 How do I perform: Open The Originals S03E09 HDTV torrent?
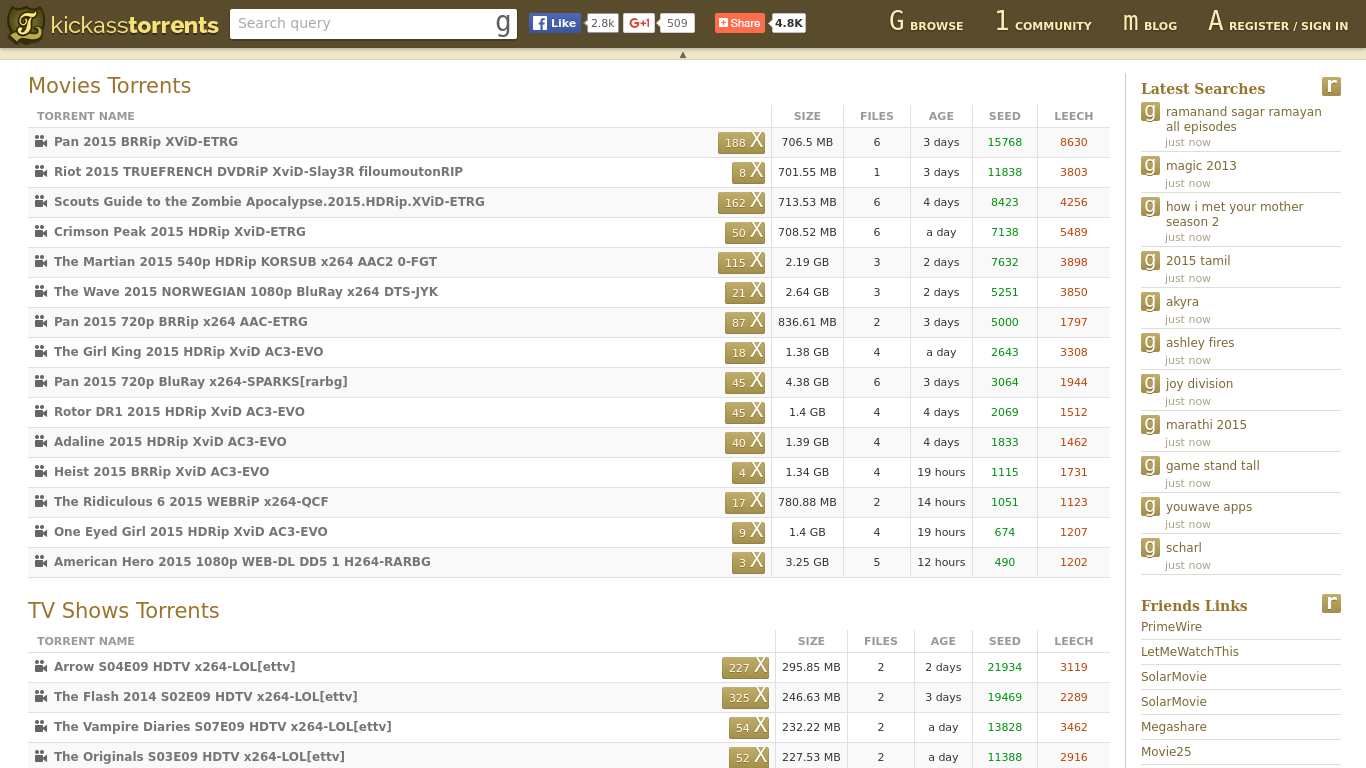pyautogui.click(x=199, y=757)
